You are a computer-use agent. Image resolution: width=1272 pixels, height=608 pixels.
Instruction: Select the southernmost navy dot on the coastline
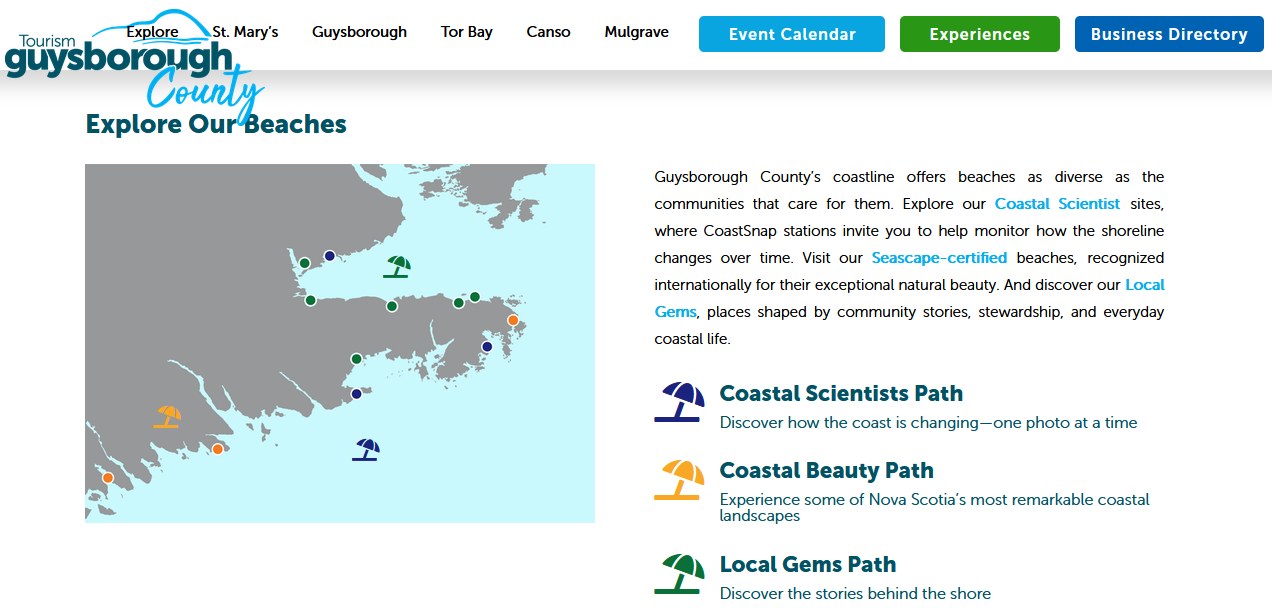tap(356, 394)
